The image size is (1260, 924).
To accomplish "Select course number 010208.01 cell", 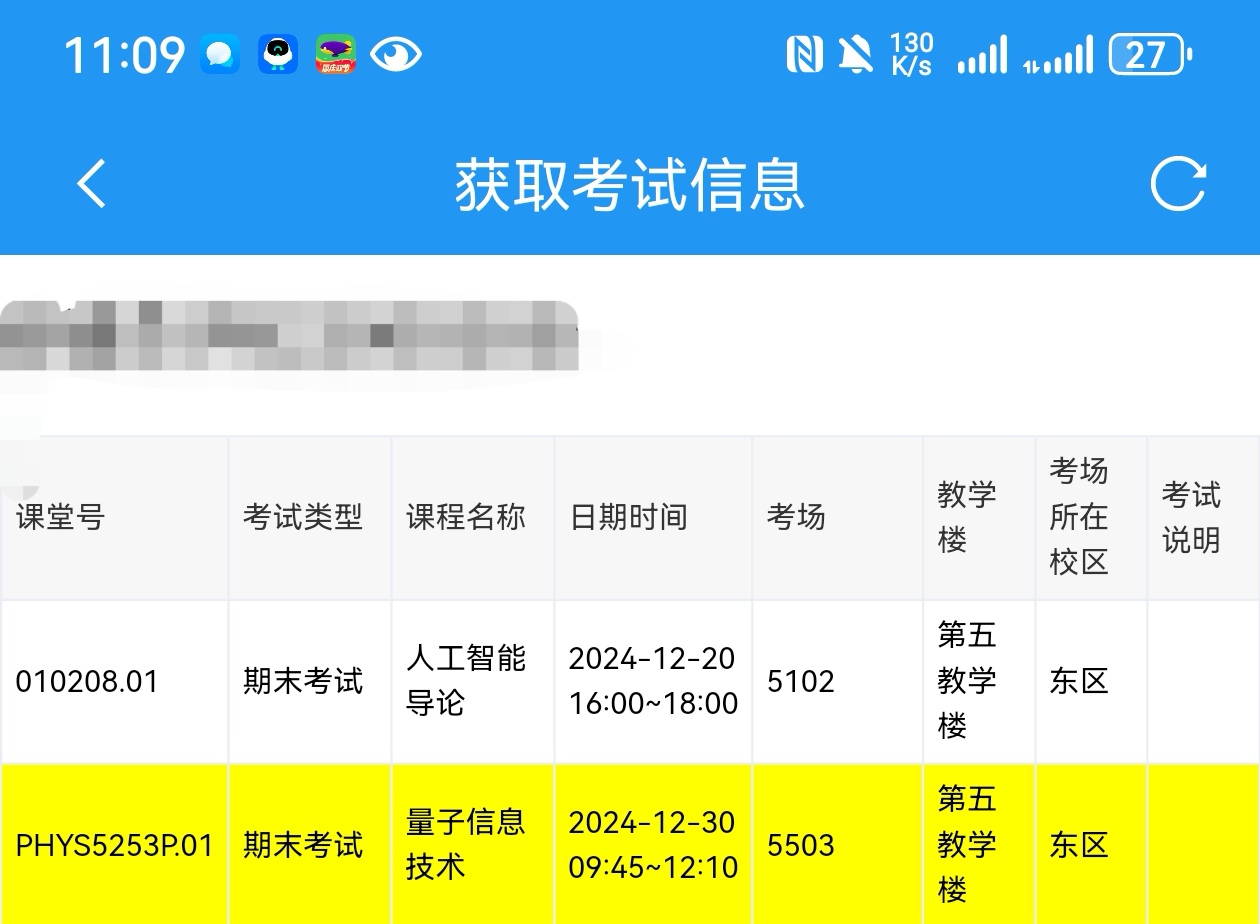I will point(87,682).
